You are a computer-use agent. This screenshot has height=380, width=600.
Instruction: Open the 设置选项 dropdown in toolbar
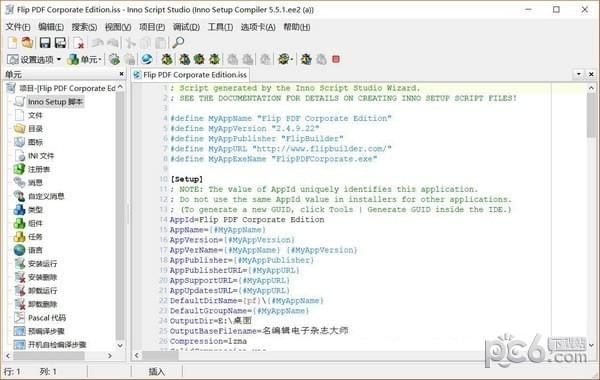[x=34, y=59]
